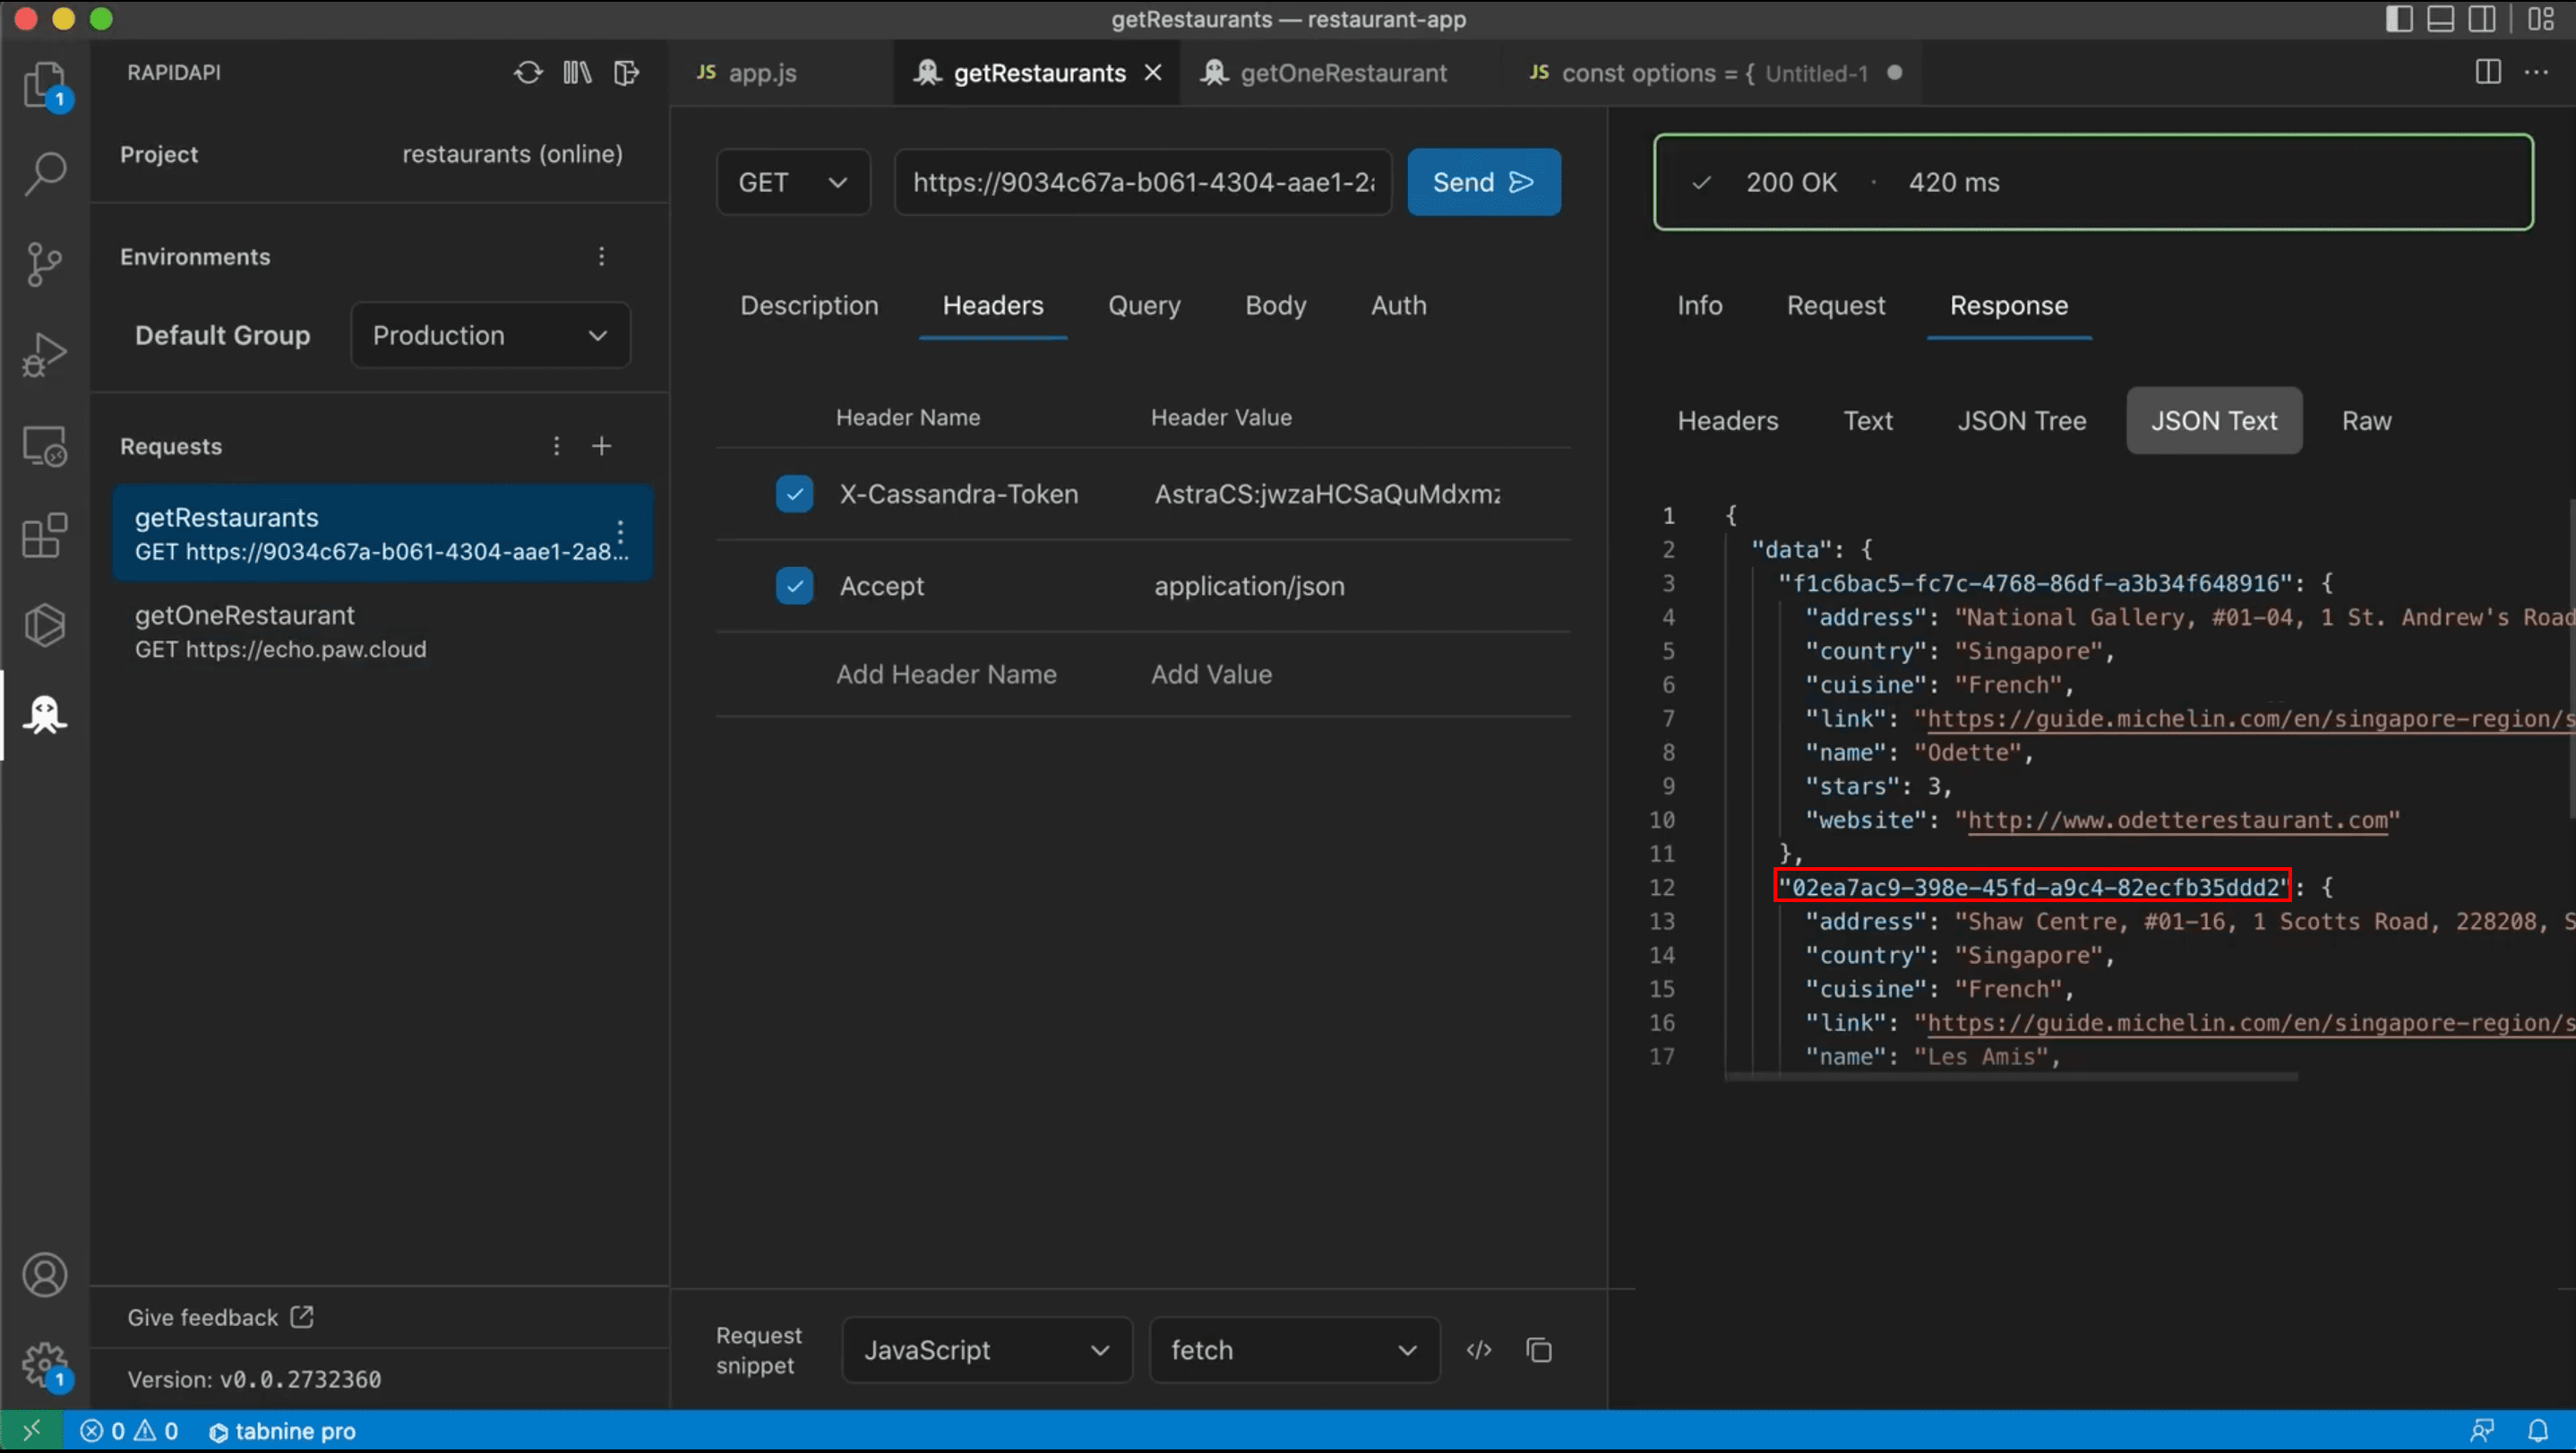Open the JavaScript snippet language dropdown
2576x1453 pixels.
987,1350
